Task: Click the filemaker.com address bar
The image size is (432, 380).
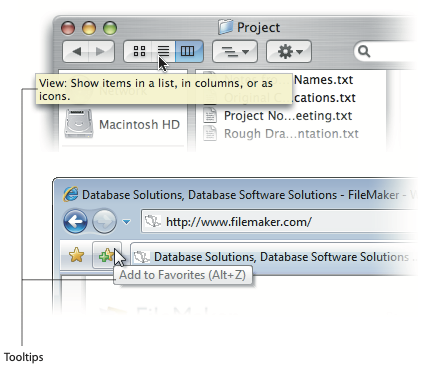Action: (279, 222)
